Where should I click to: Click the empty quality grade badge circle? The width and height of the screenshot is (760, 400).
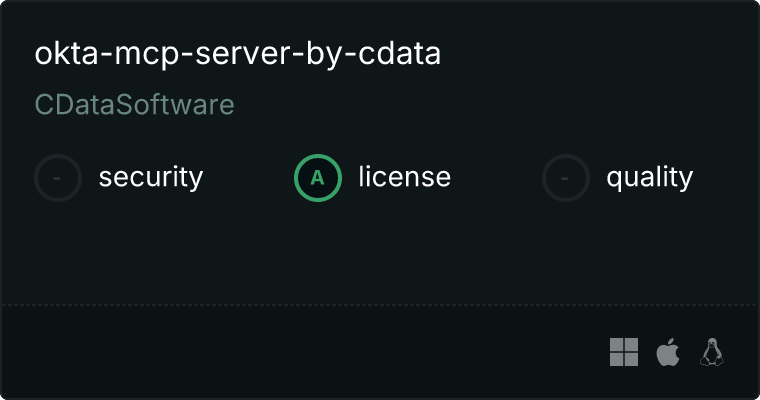click(x=566, y=178)
